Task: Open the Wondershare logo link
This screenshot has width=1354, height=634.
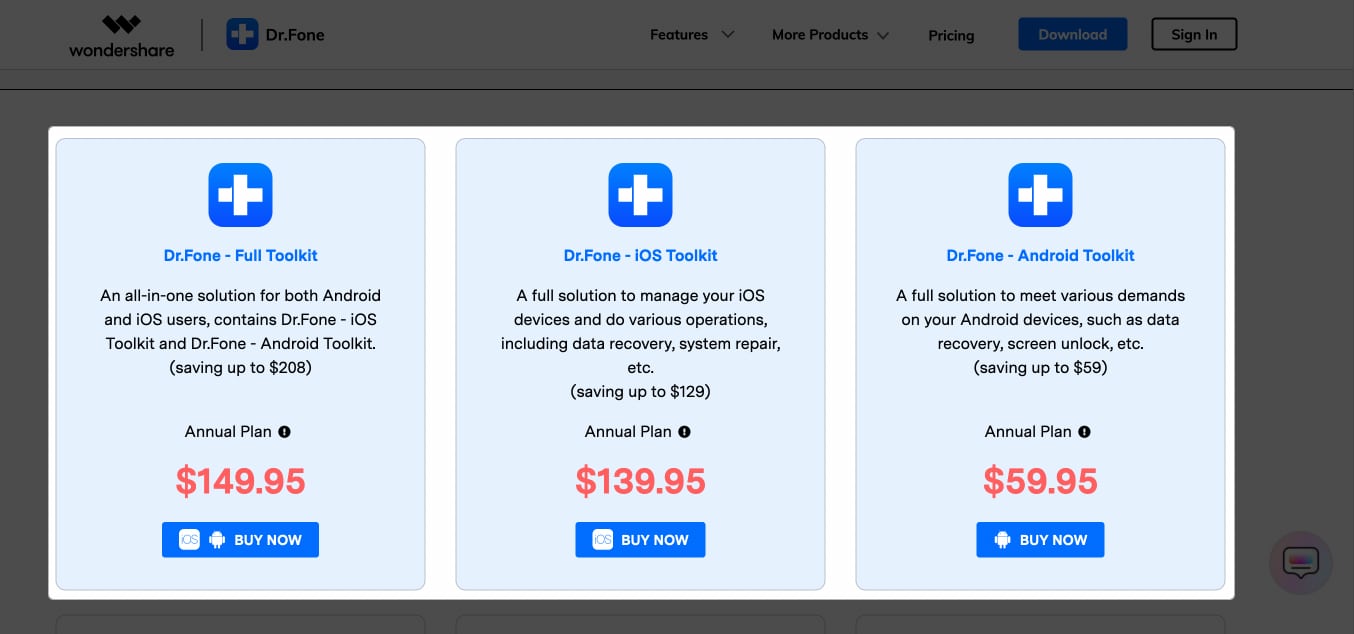Action: tap(121, 35)
